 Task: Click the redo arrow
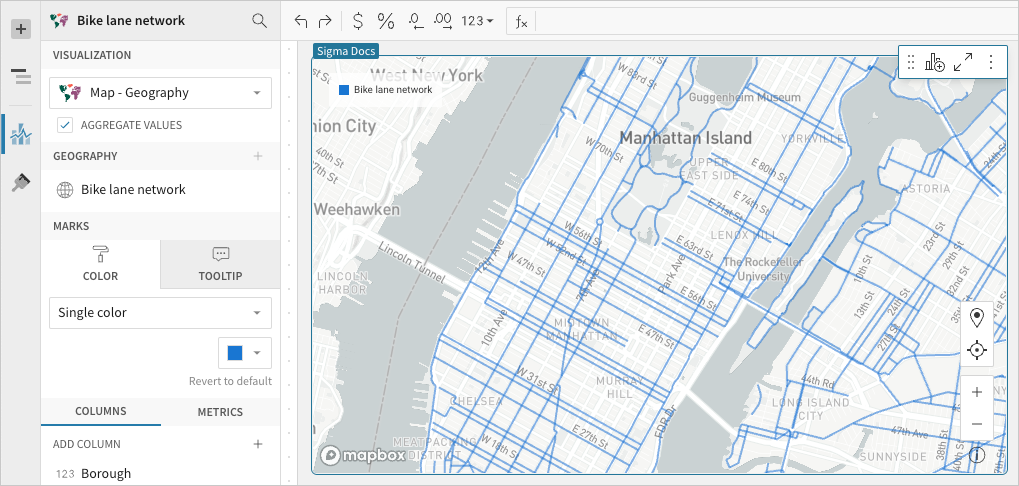[x=325, y=21]
